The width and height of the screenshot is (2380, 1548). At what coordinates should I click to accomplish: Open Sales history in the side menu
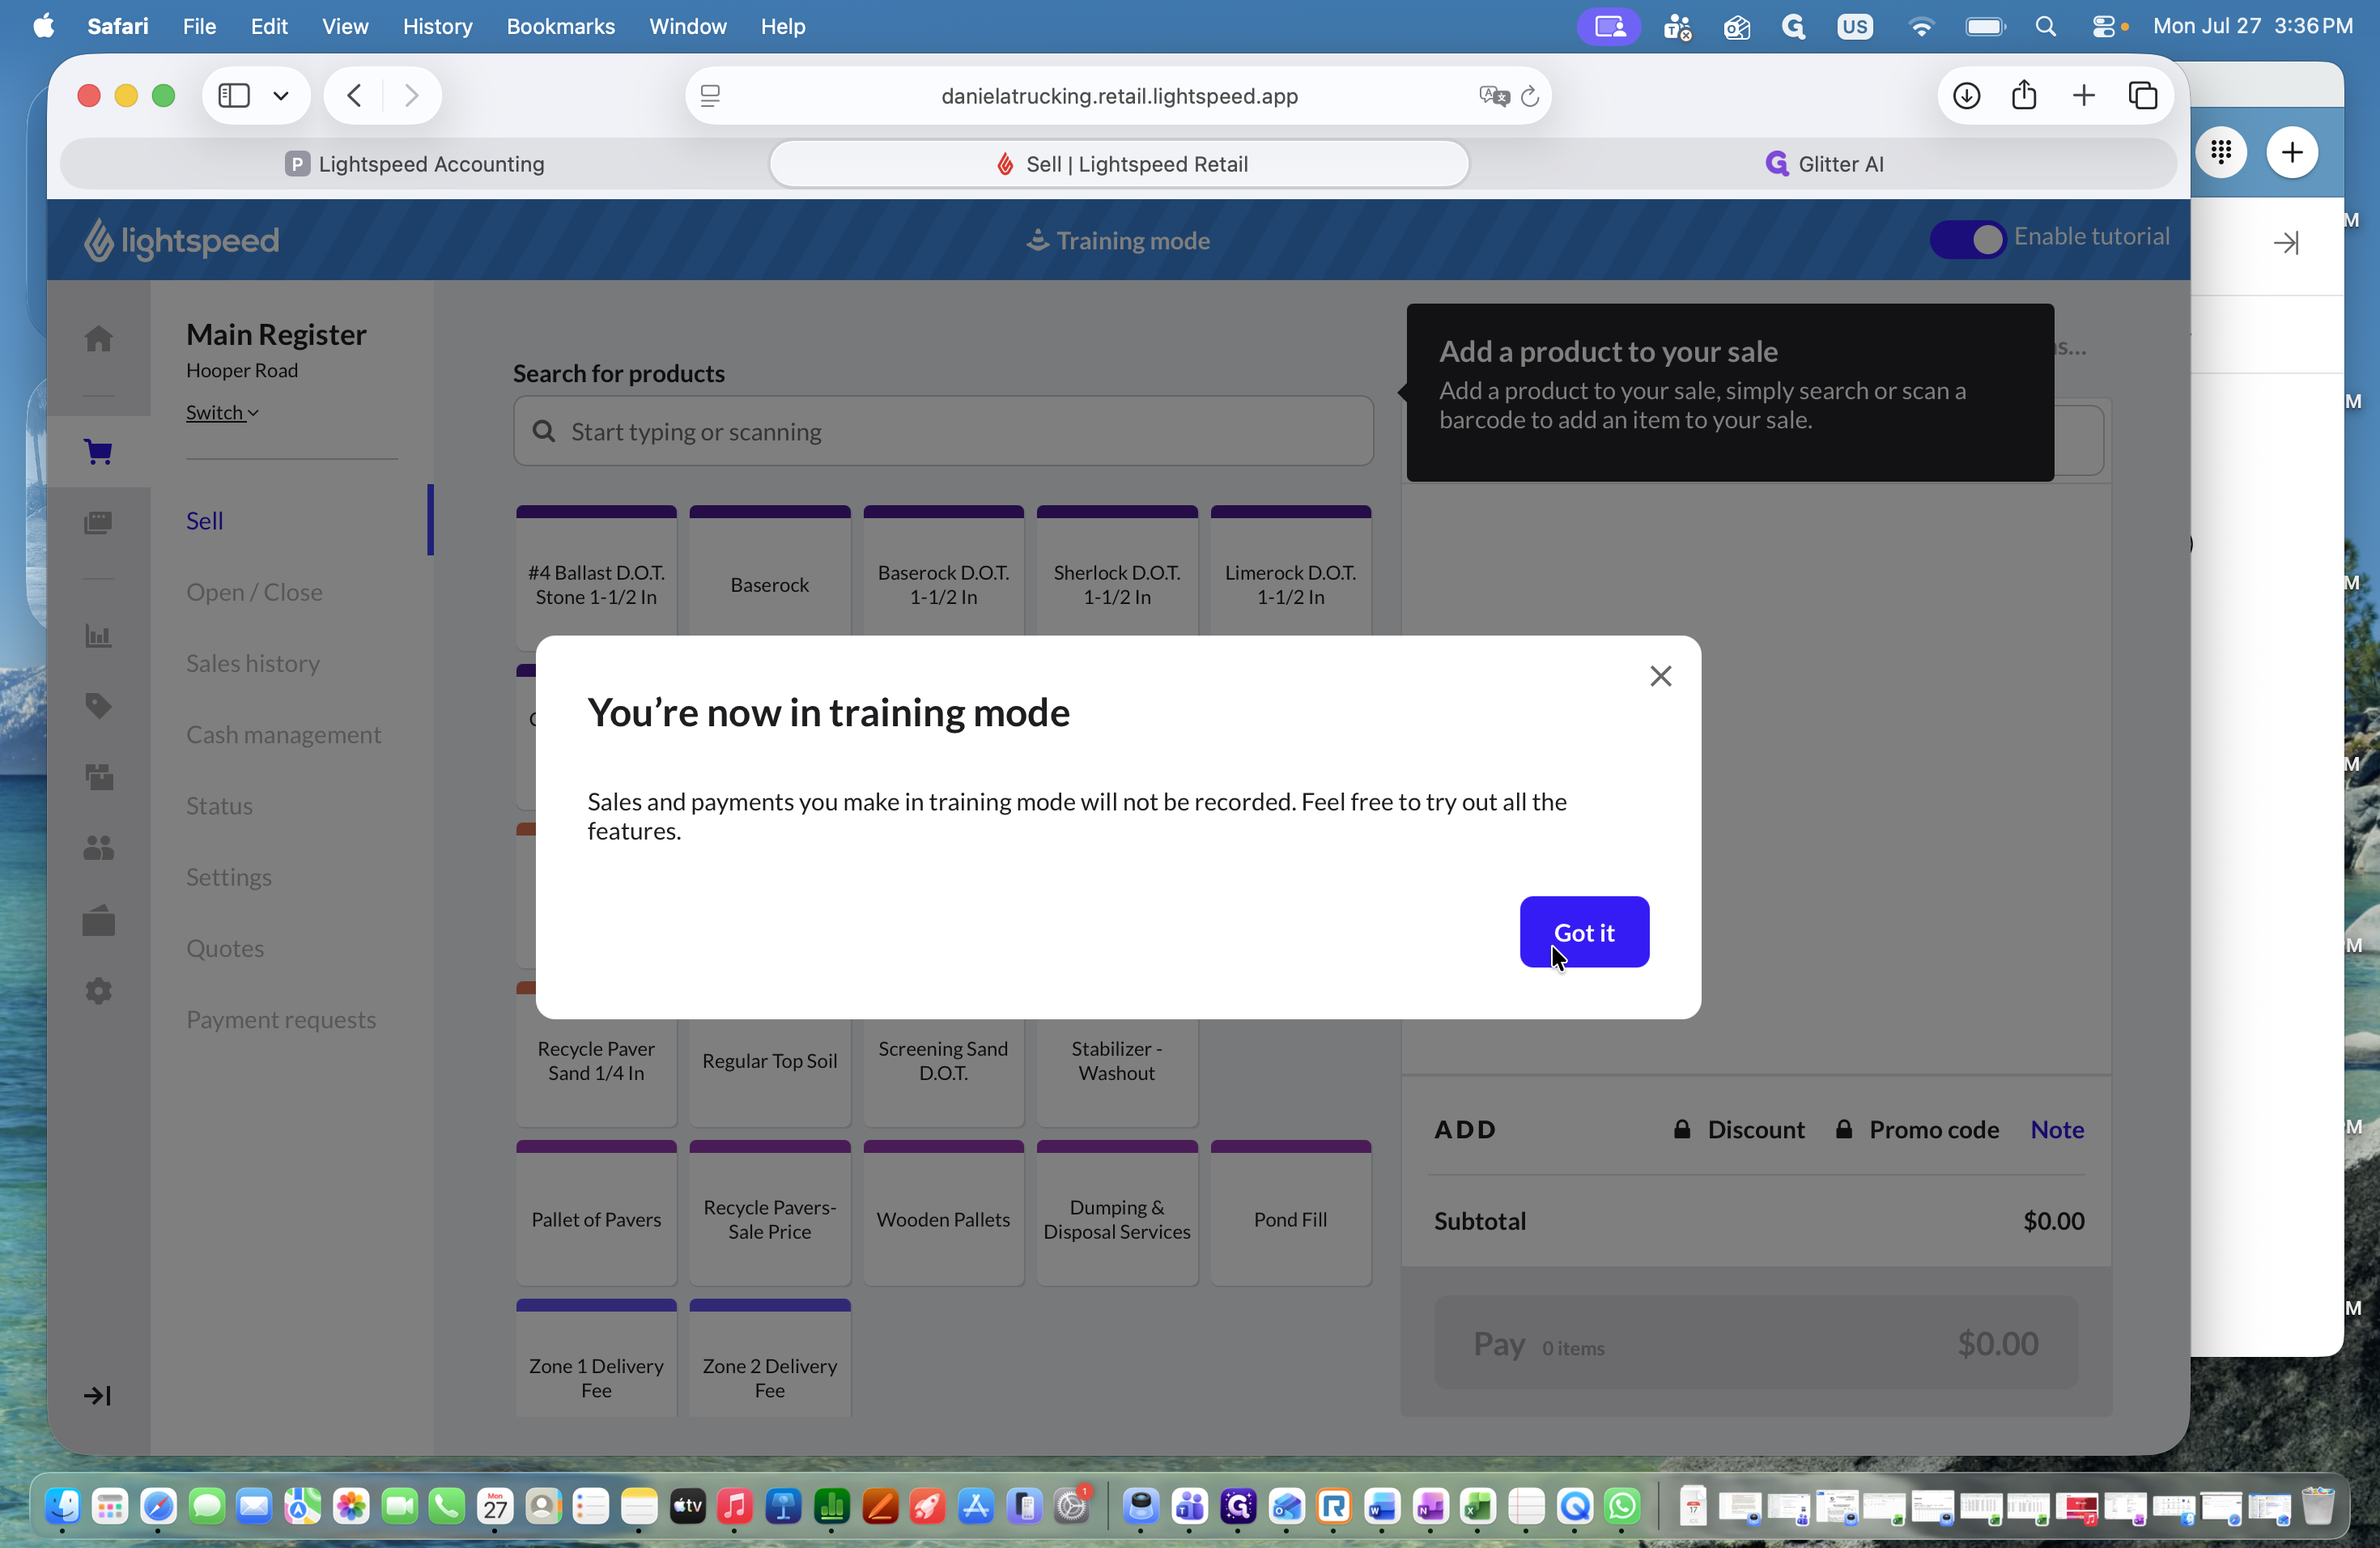(x=253, y=663)
